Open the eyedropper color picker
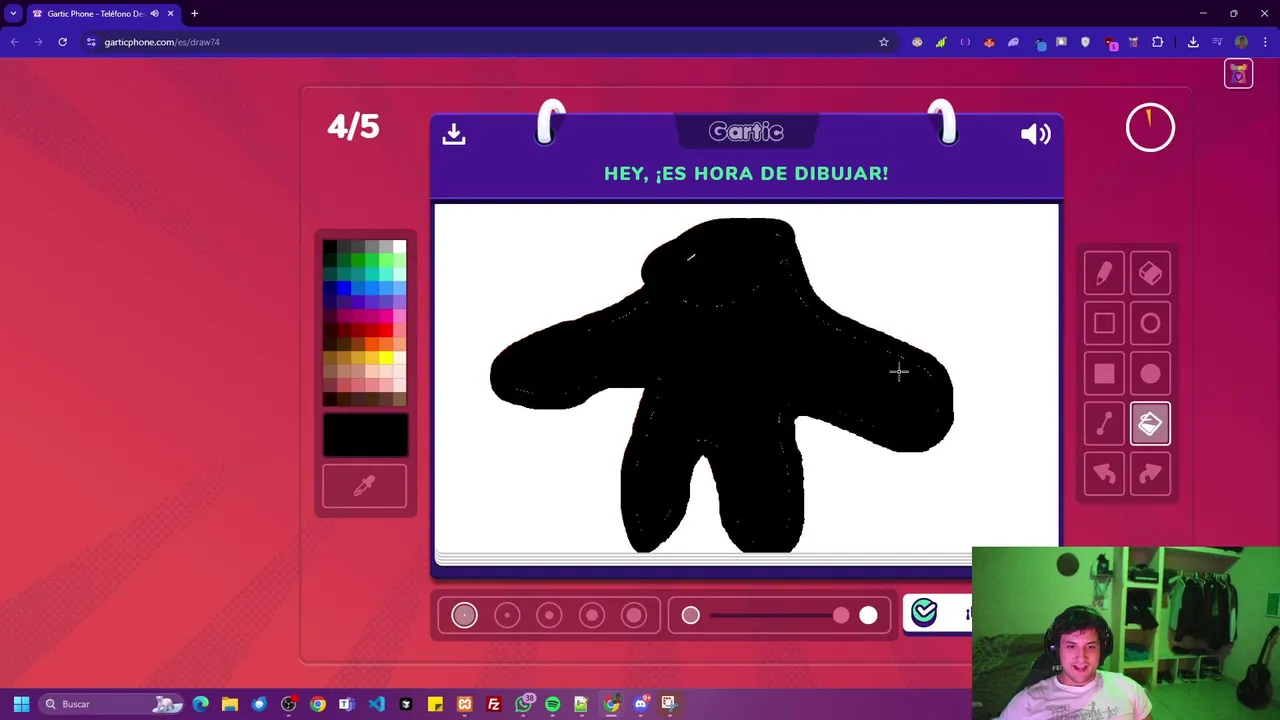Image resolution: width=1280 pixels, height=720 pixels. [x=364, y=486]
